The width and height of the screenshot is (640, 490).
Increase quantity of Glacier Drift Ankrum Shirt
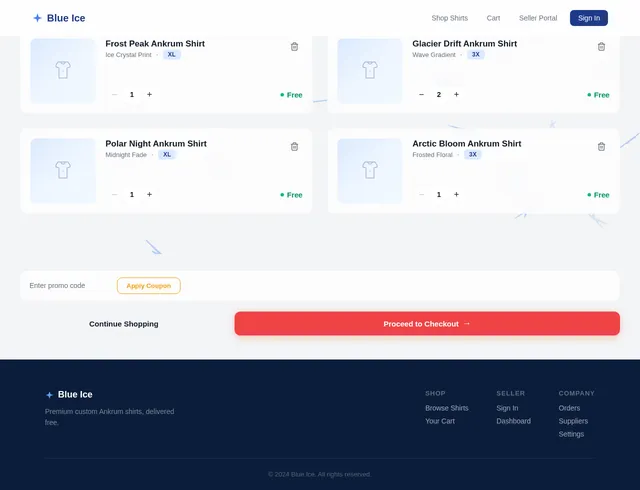point(456,94)
